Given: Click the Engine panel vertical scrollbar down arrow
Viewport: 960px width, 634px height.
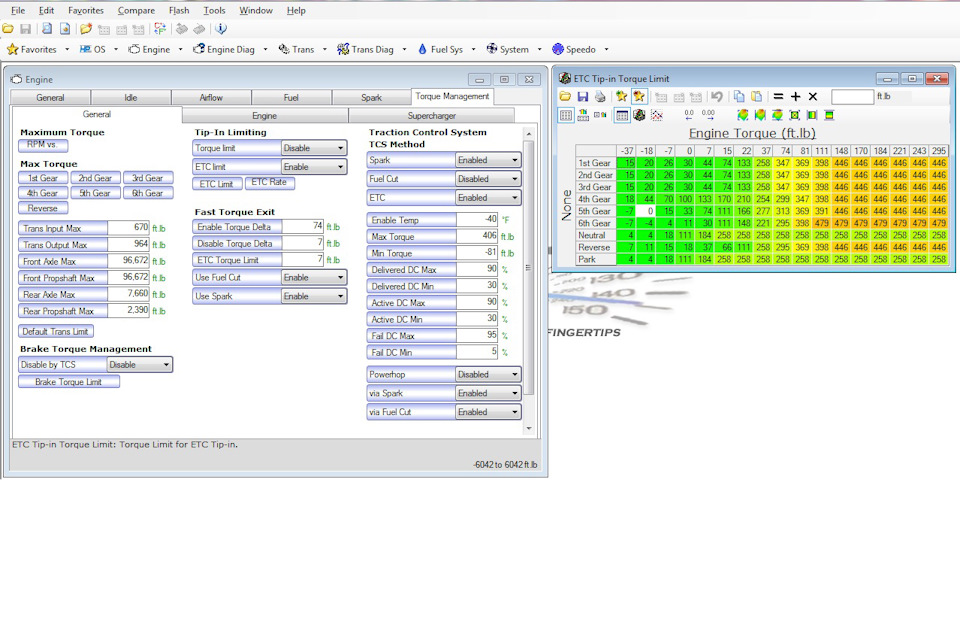Looking at the screenshot, I should [529, 428].
